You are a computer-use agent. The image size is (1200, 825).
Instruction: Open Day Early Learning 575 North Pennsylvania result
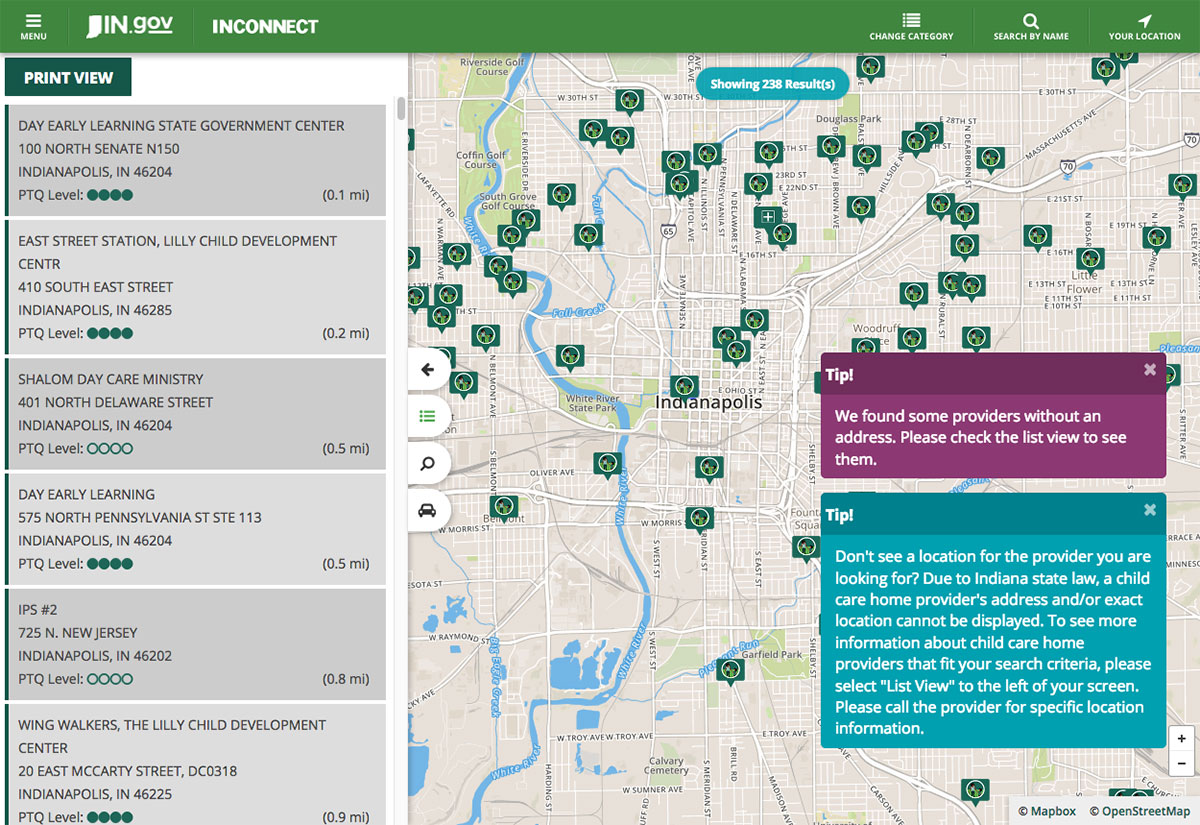pyautogui.click(x=196, y=529)
